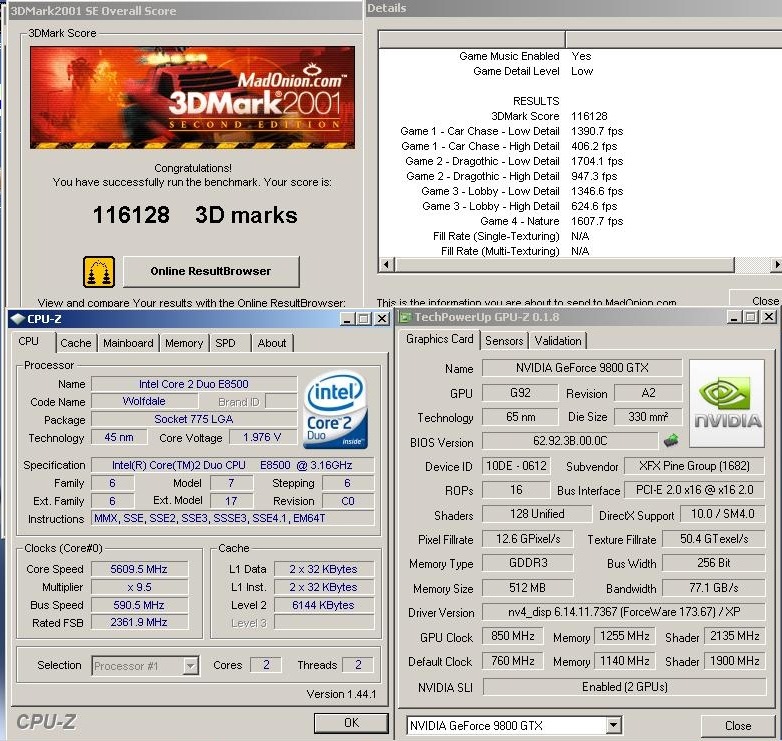
Task: Click the Game Detail Level row
Action: (533, 71)
